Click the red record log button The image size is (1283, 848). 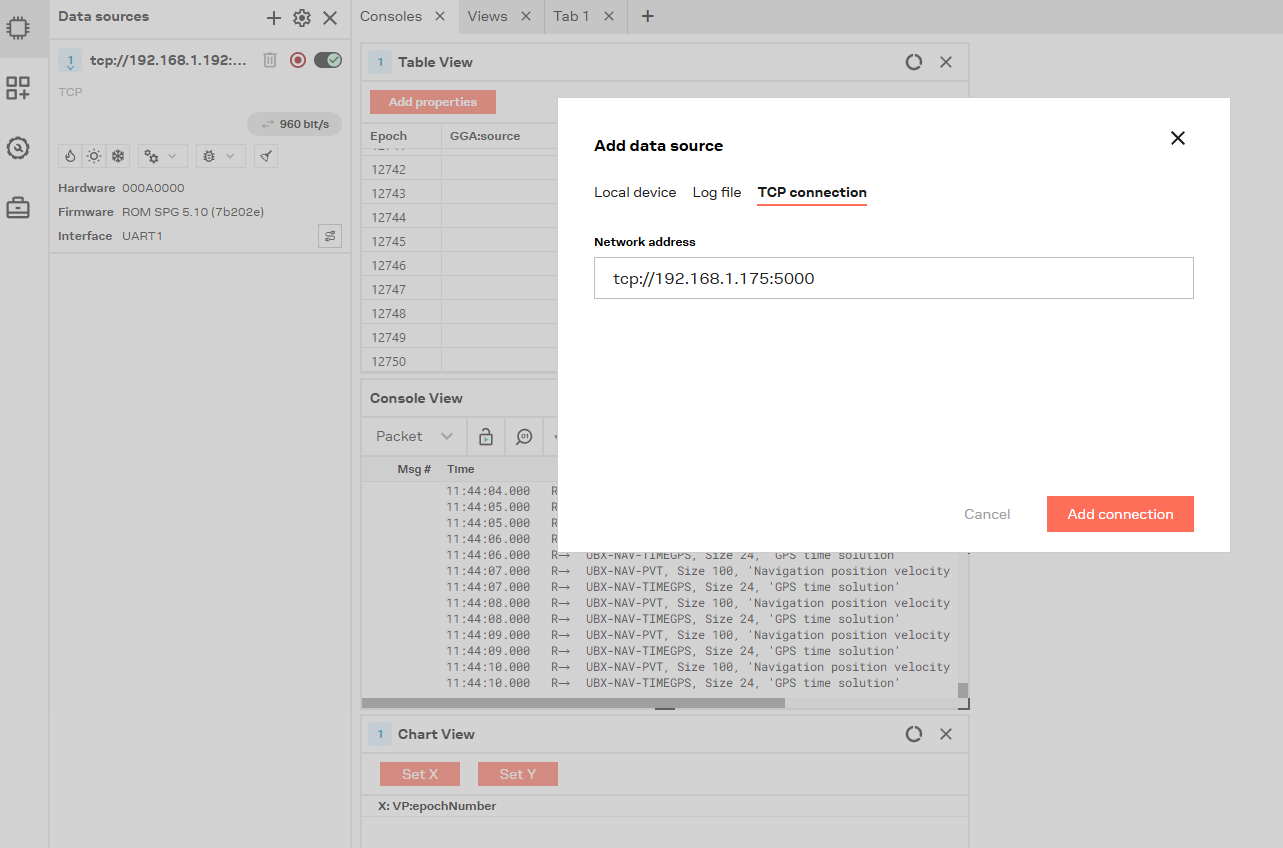click(298, 60)
